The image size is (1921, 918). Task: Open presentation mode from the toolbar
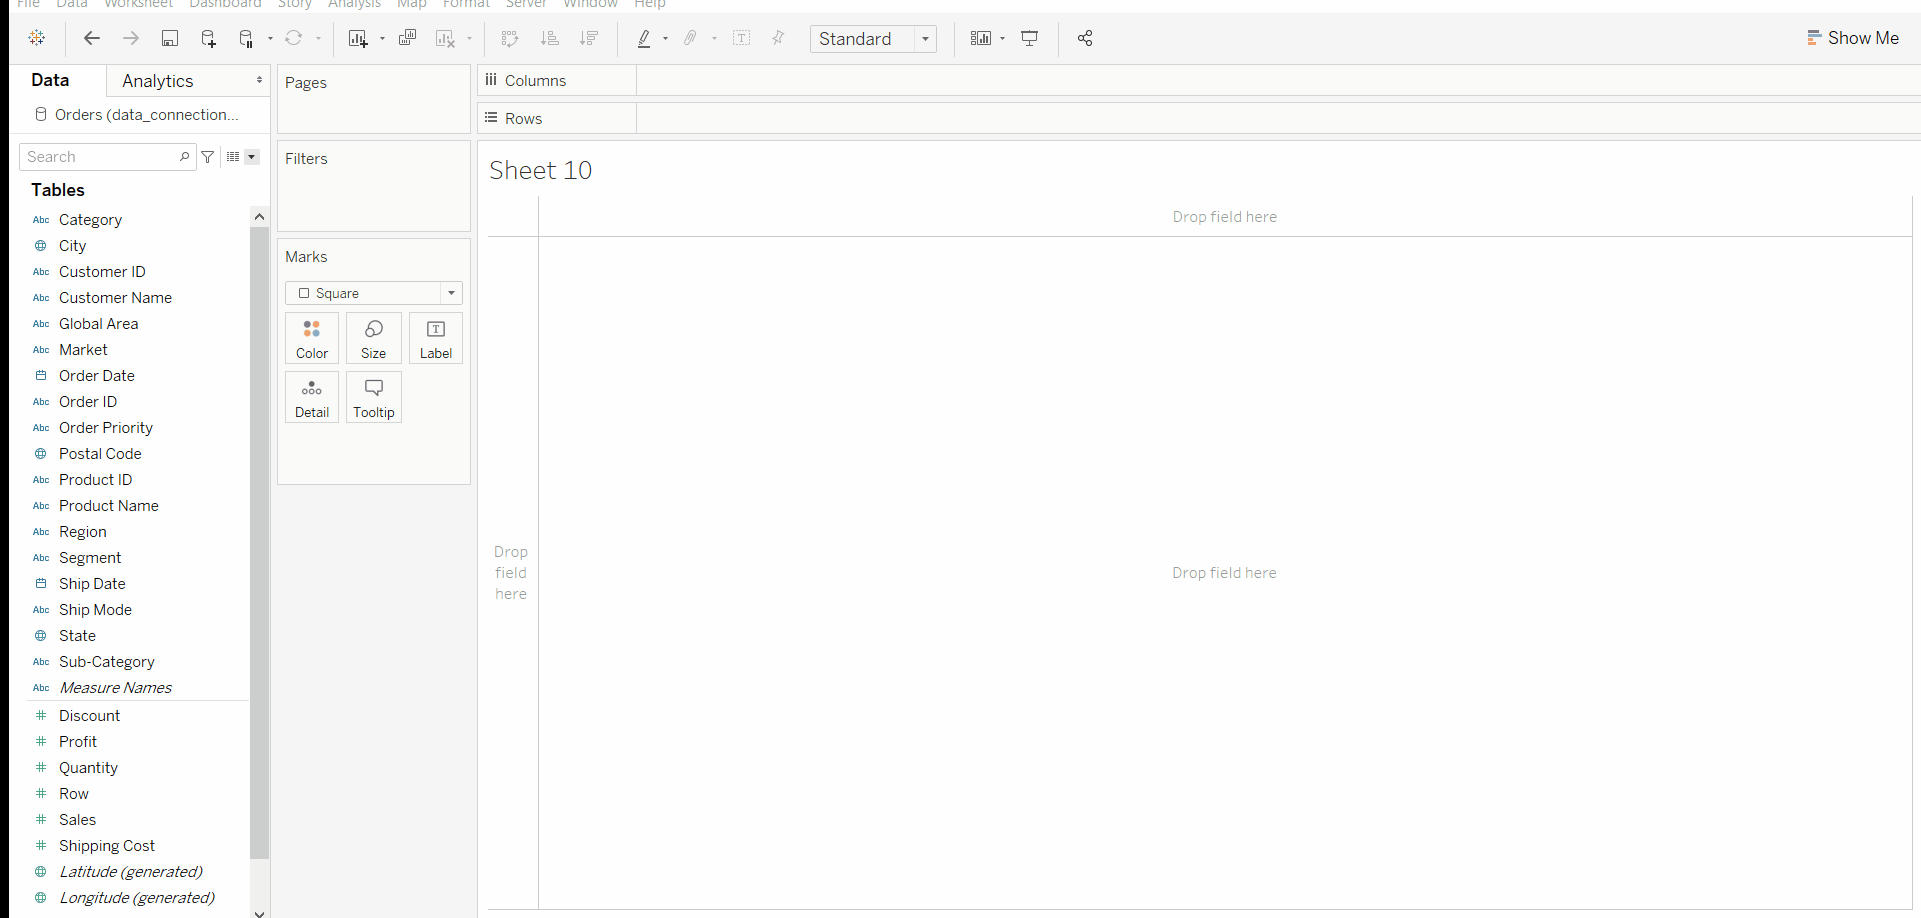[x=1030, y=38]
